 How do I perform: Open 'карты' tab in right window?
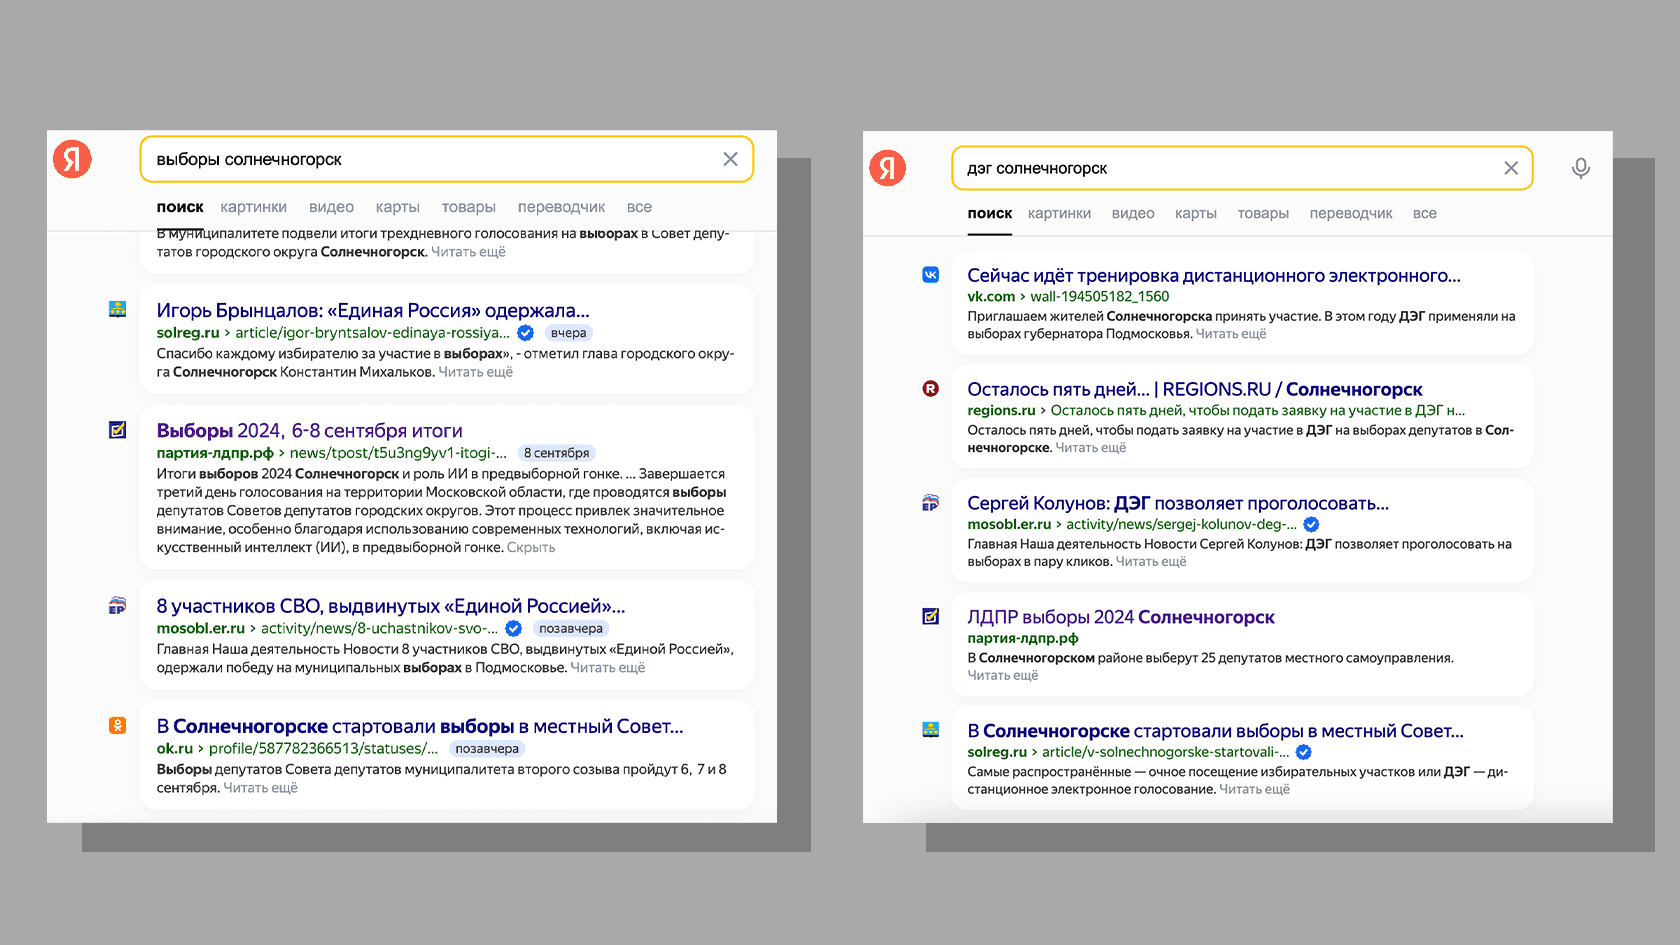click(x=1196, y=214)
